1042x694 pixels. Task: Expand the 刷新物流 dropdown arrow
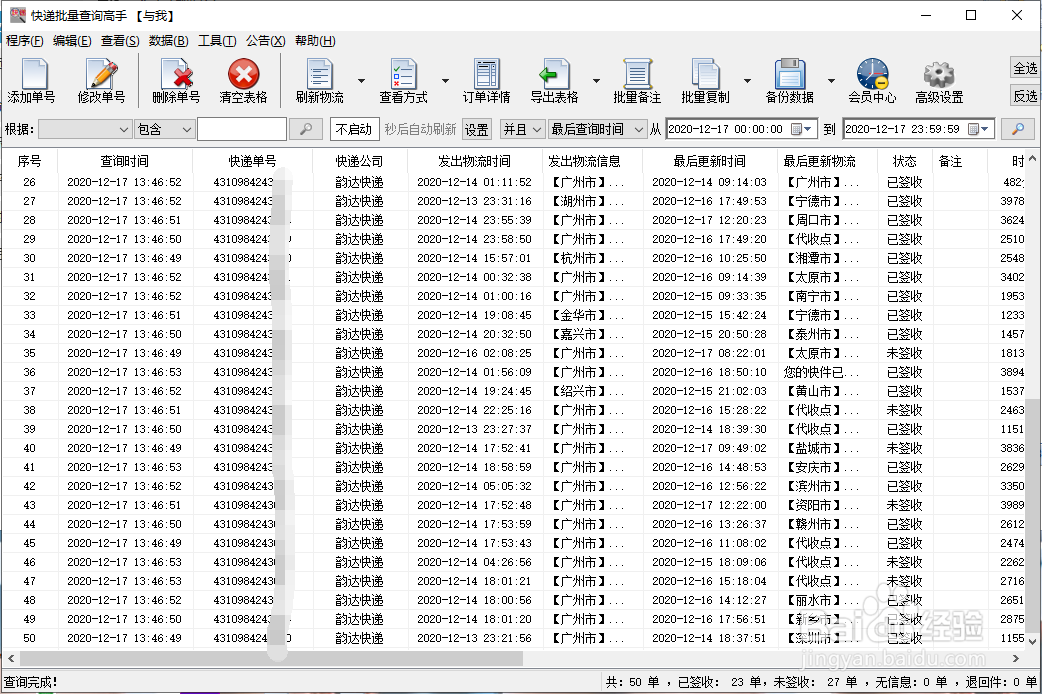pos(362,81)
